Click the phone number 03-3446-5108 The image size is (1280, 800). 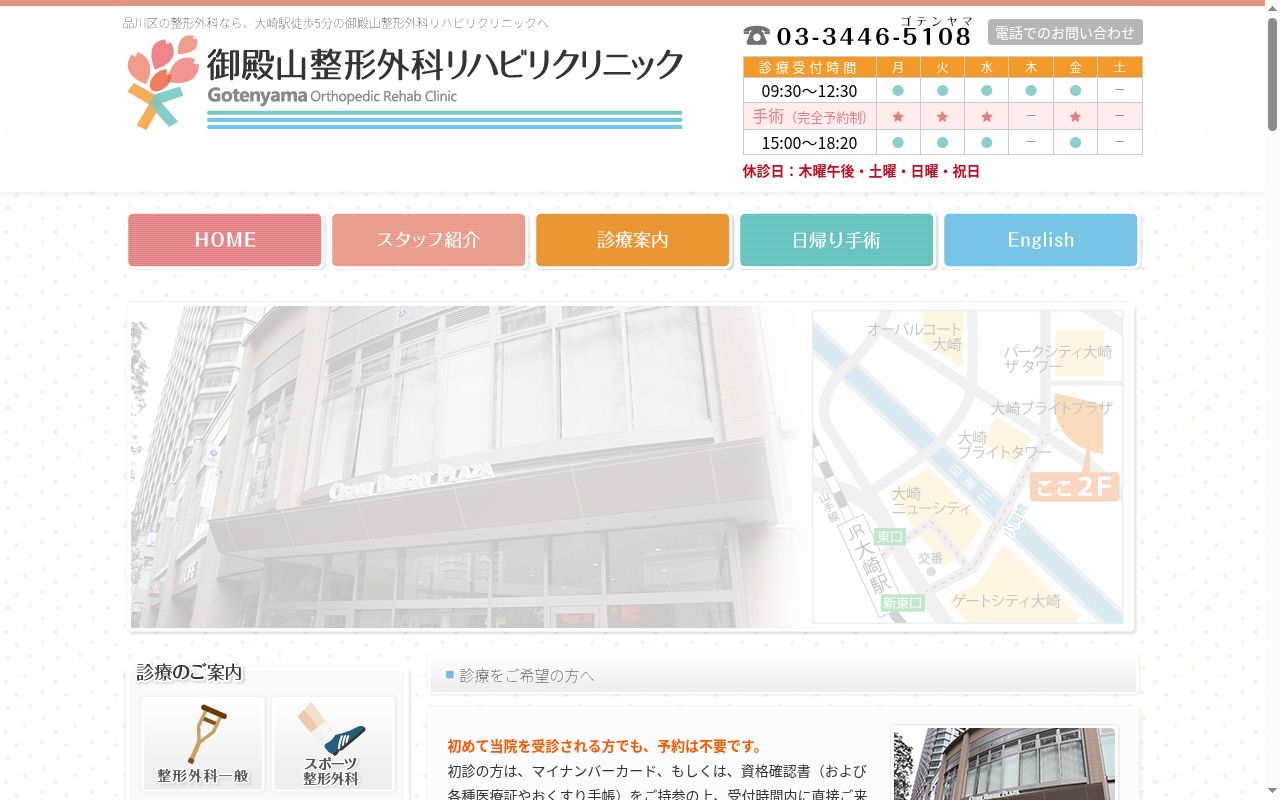873,37
